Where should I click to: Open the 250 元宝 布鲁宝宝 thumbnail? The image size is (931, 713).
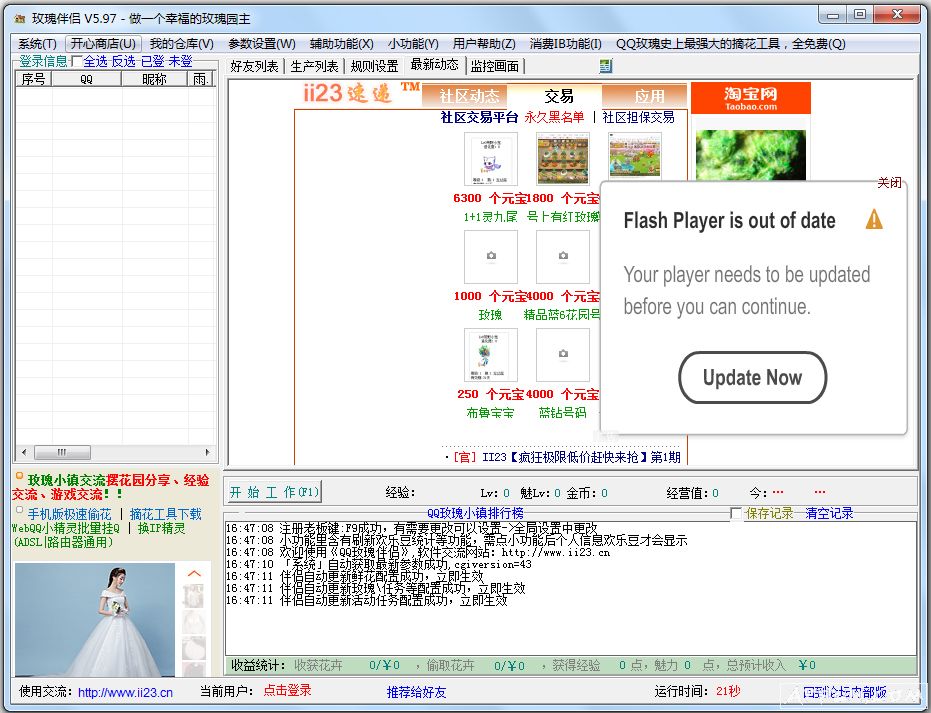point(490,355)
